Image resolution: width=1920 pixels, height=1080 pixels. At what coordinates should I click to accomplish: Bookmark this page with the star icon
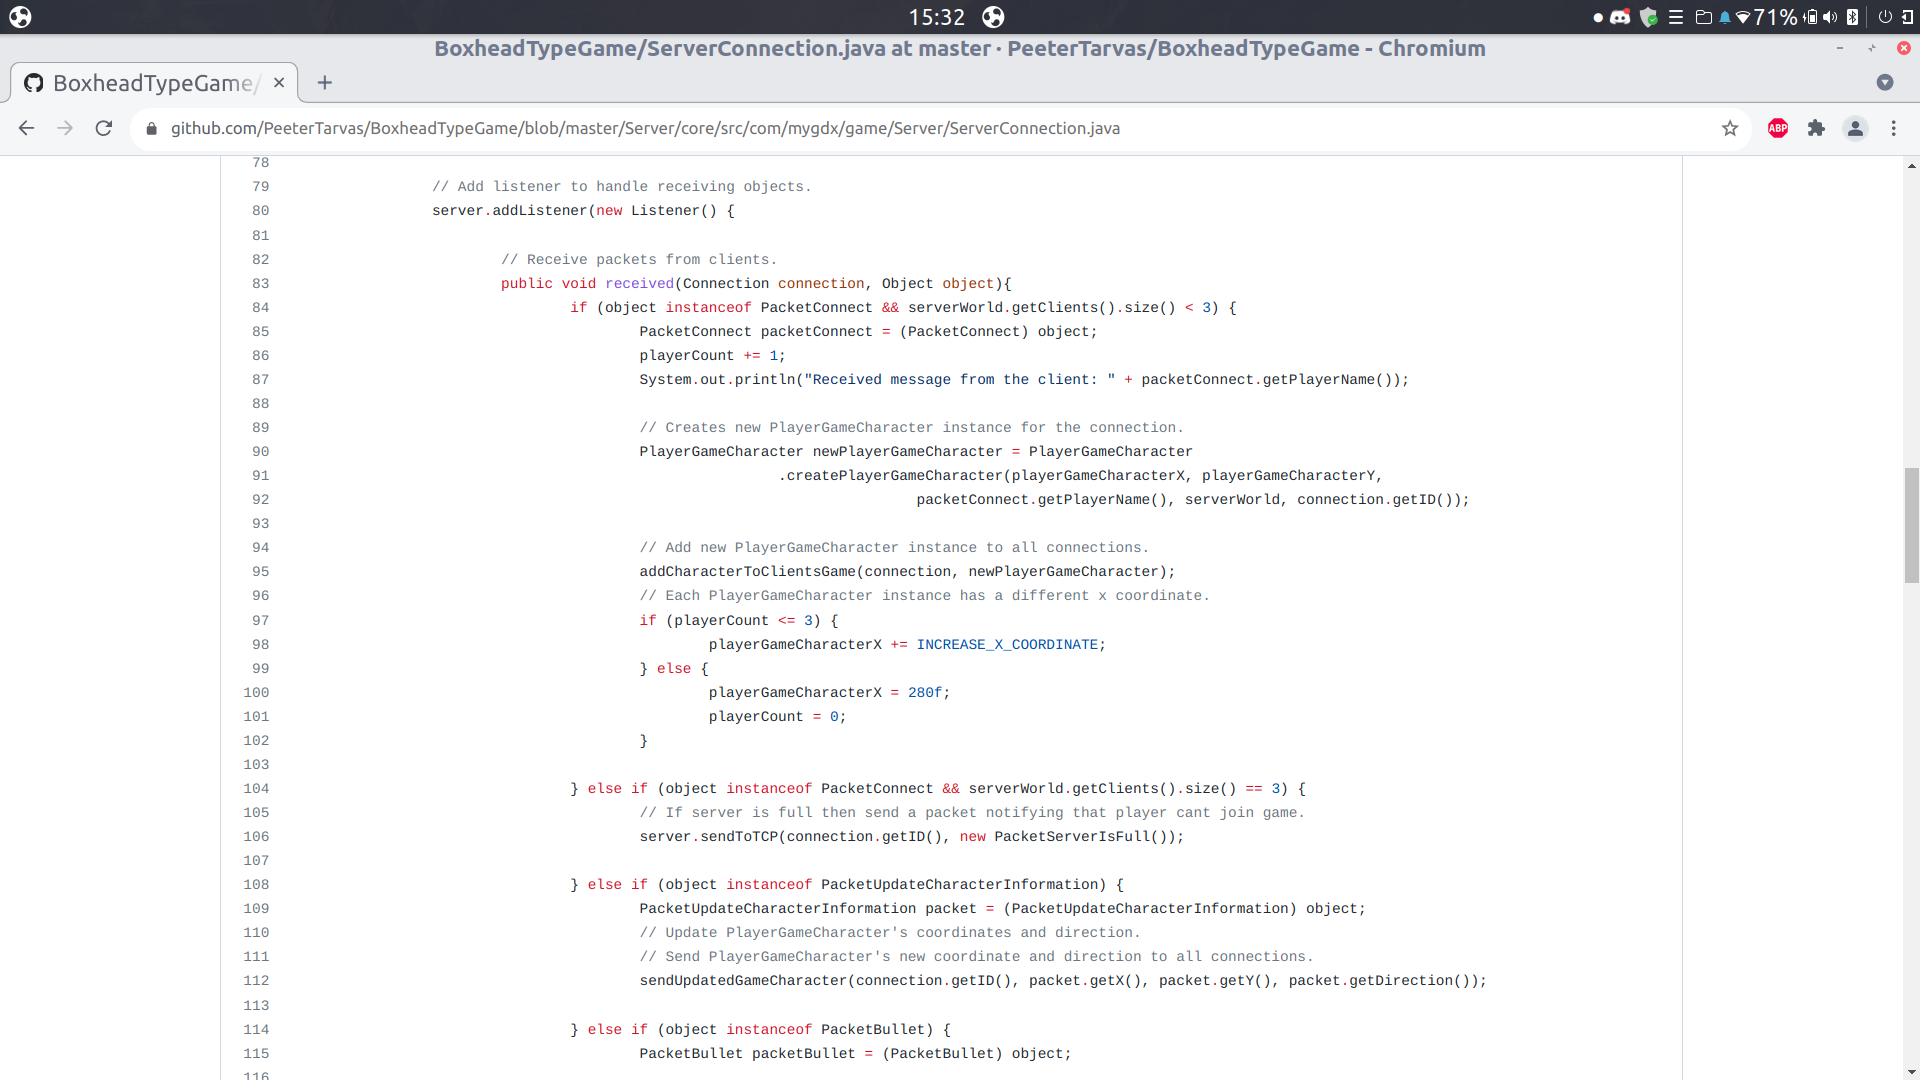(1730, 128)
